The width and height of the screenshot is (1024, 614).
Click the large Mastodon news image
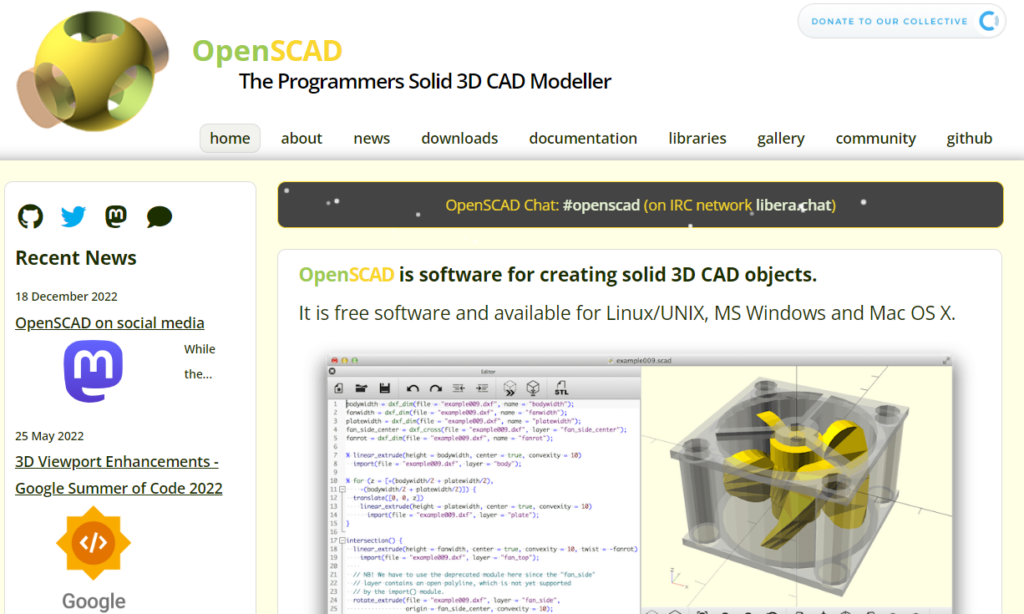[x=93, y=371]
